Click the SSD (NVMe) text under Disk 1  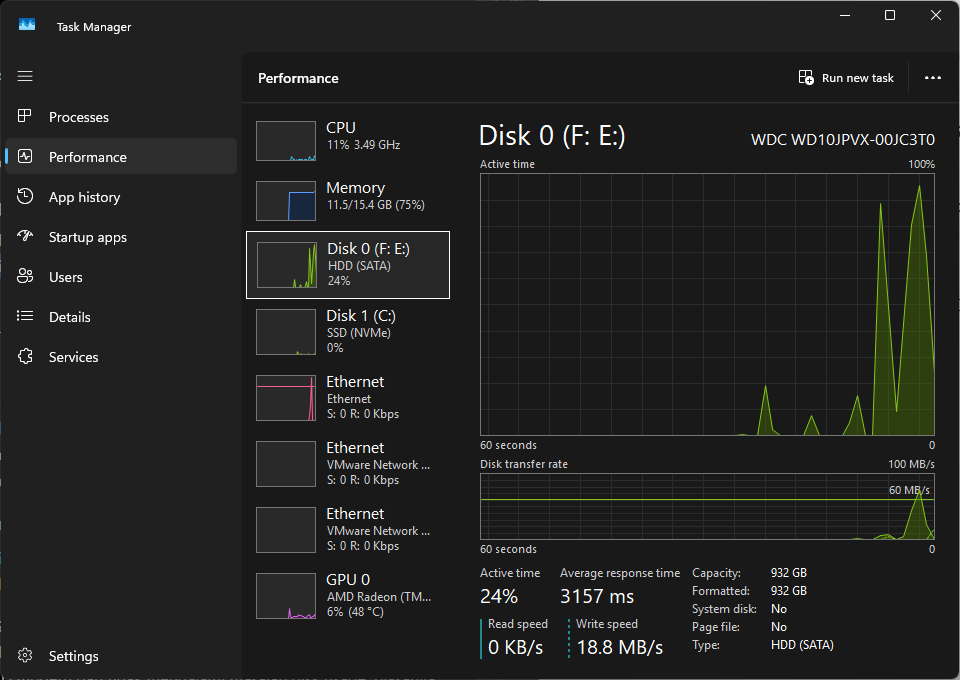(x=359, y=333)
